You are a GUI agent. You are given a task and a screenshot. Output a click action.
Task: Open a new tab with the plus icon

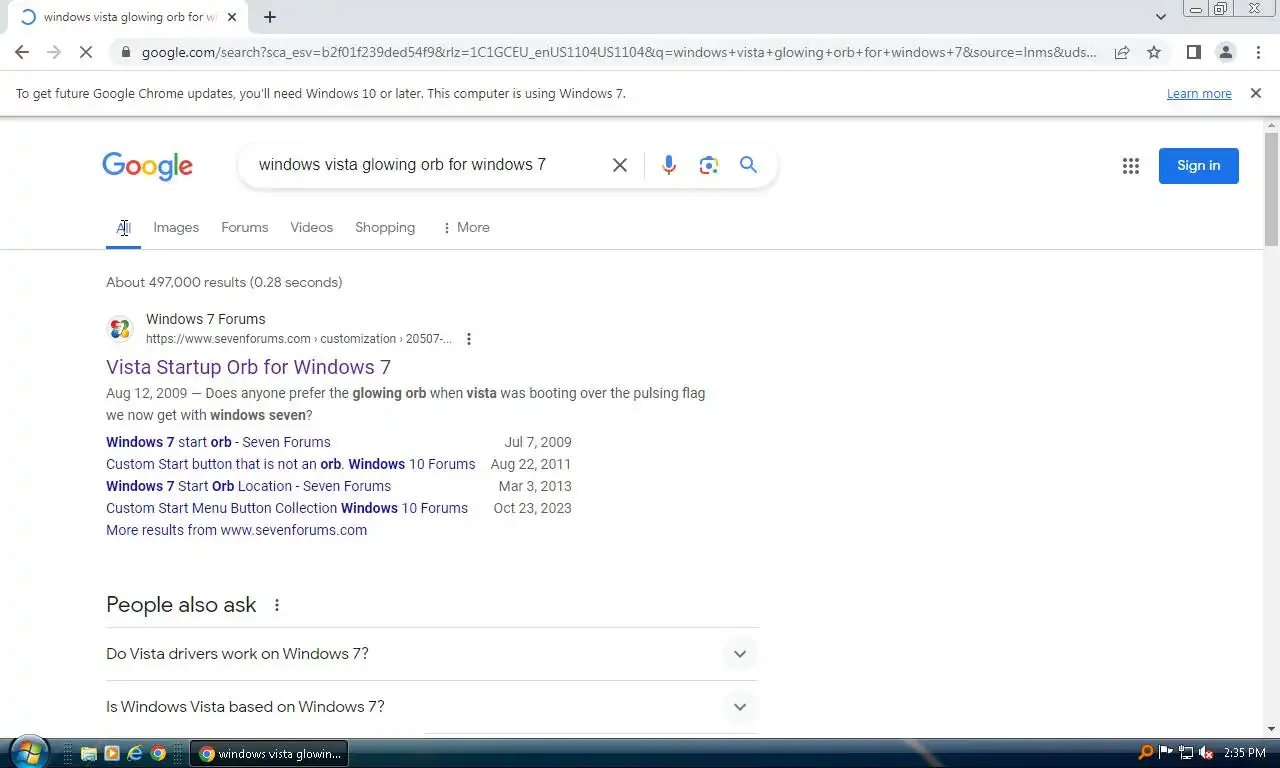pyautogui.click(x=270, y=17)
